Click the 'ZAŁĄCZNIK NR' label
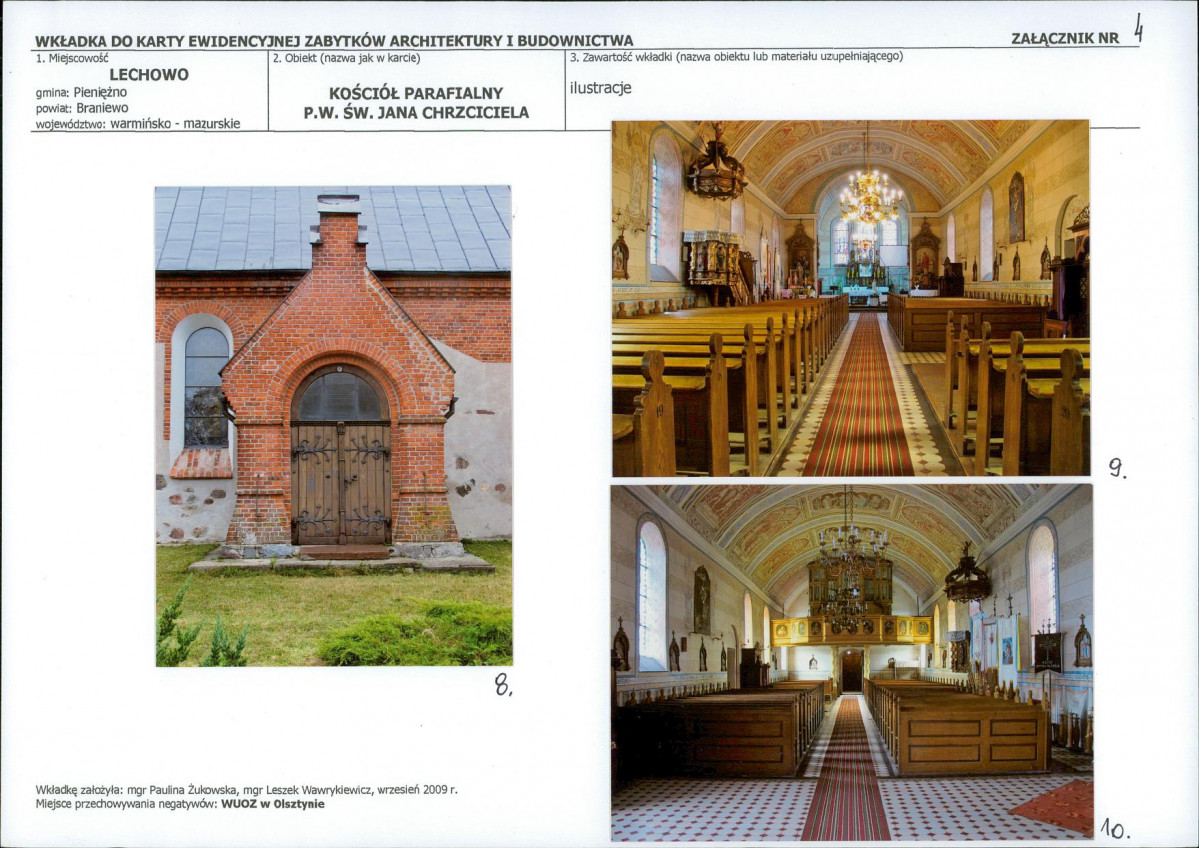The height and width of the screenshot is (848, 1199). [1064, 38]
